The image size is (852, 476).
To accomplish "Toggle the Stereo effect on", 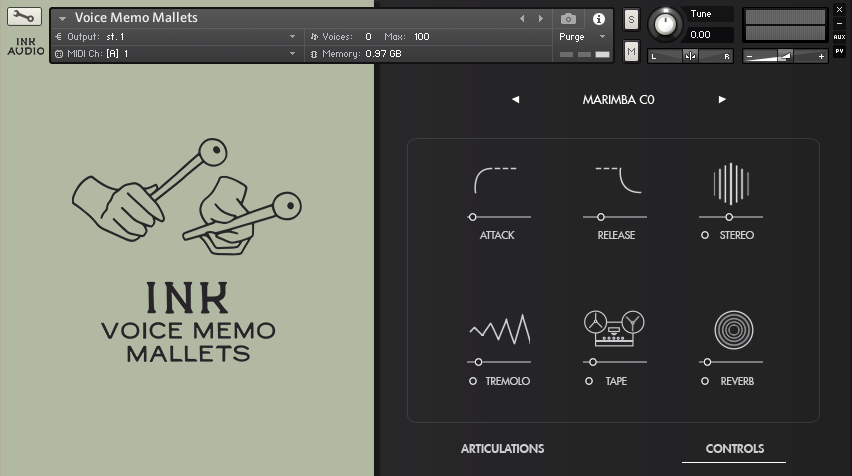I will pyautogui.click(x=705, y=236).
